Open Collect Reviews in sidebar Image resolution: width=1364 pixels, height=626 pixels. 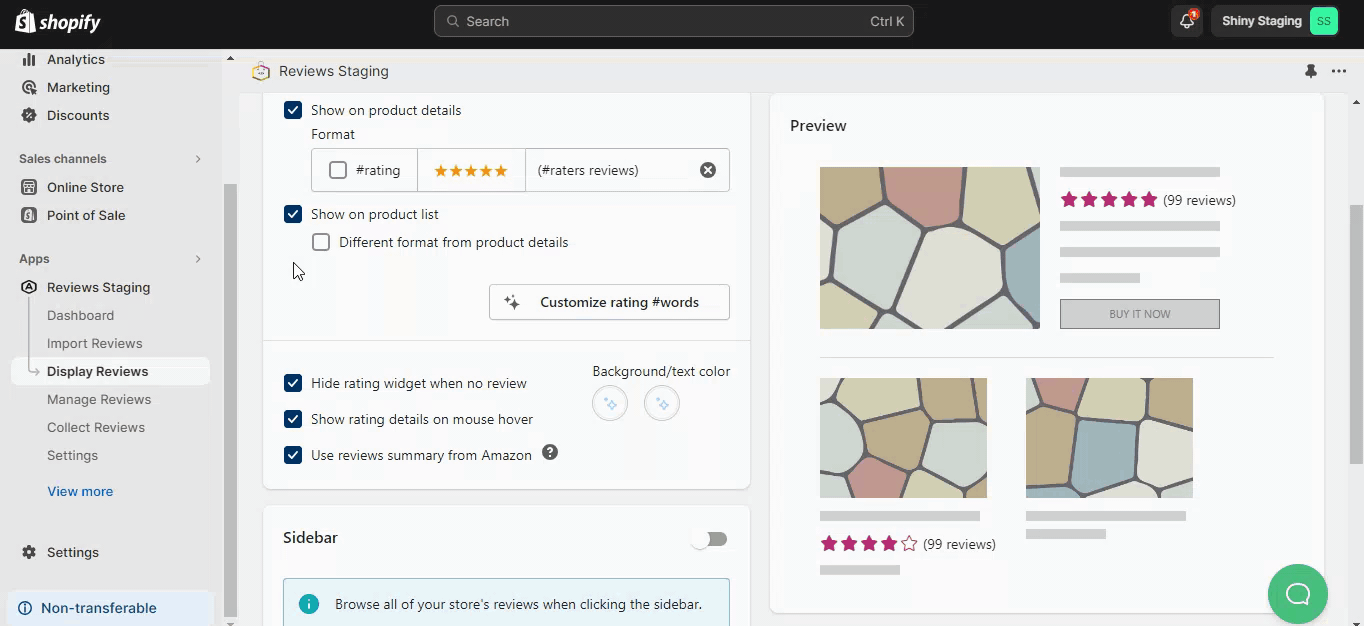(96, 427)
